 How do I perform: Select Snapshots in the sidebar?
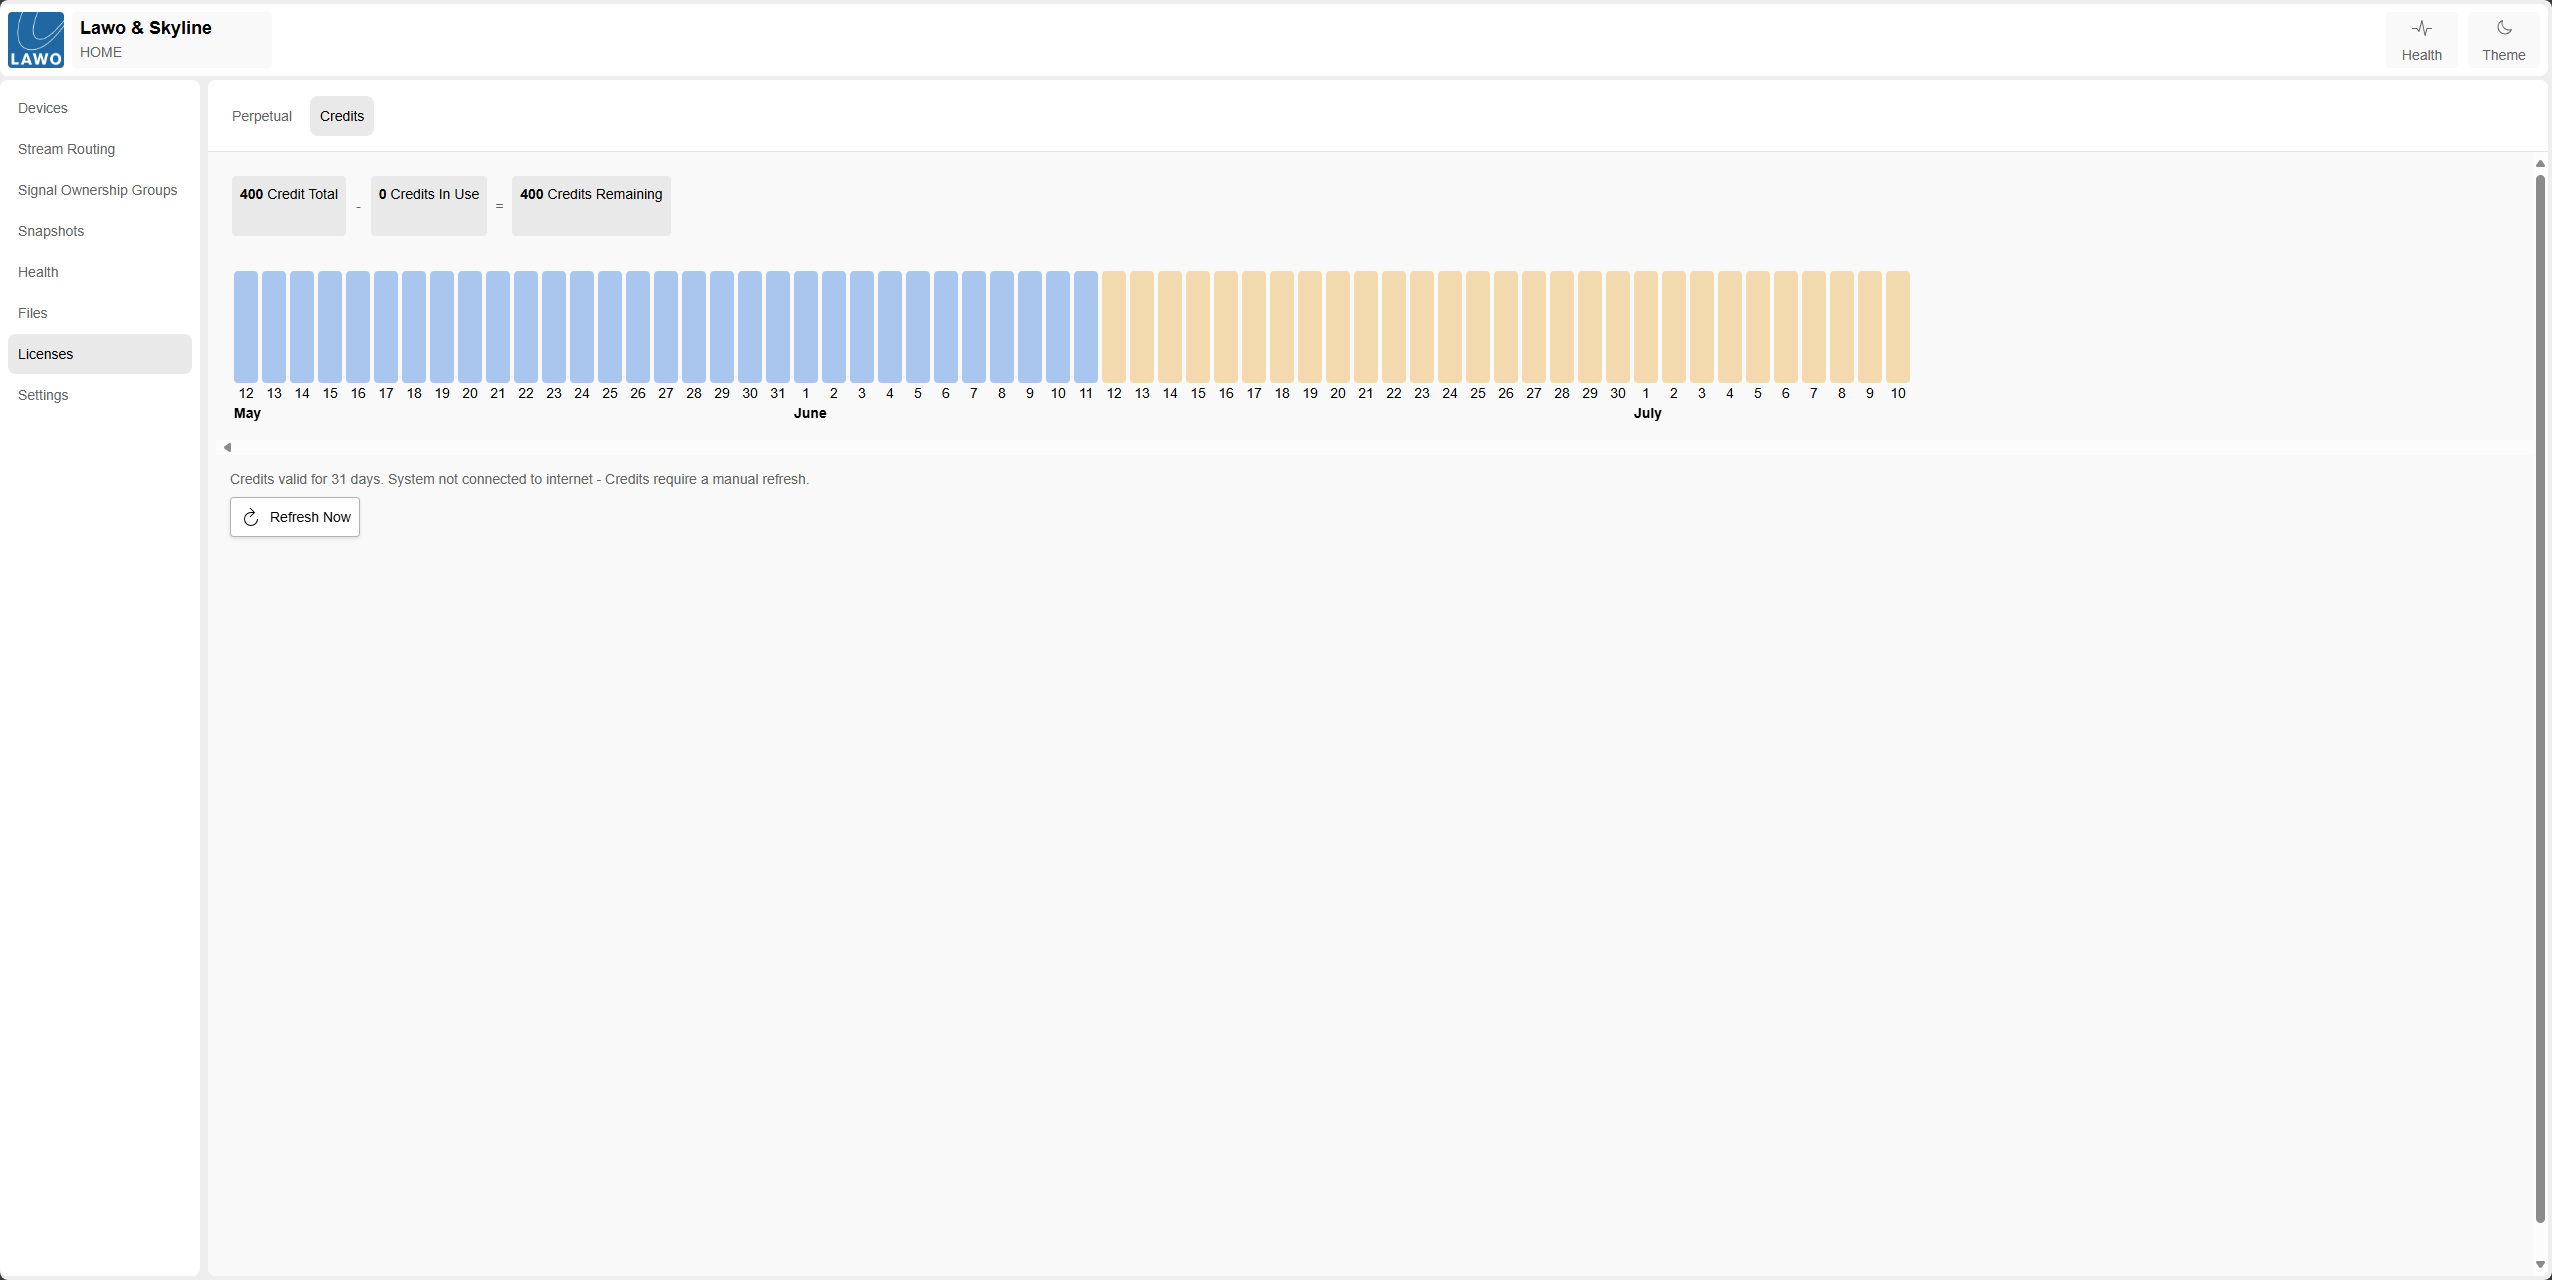tap(100, 231)
